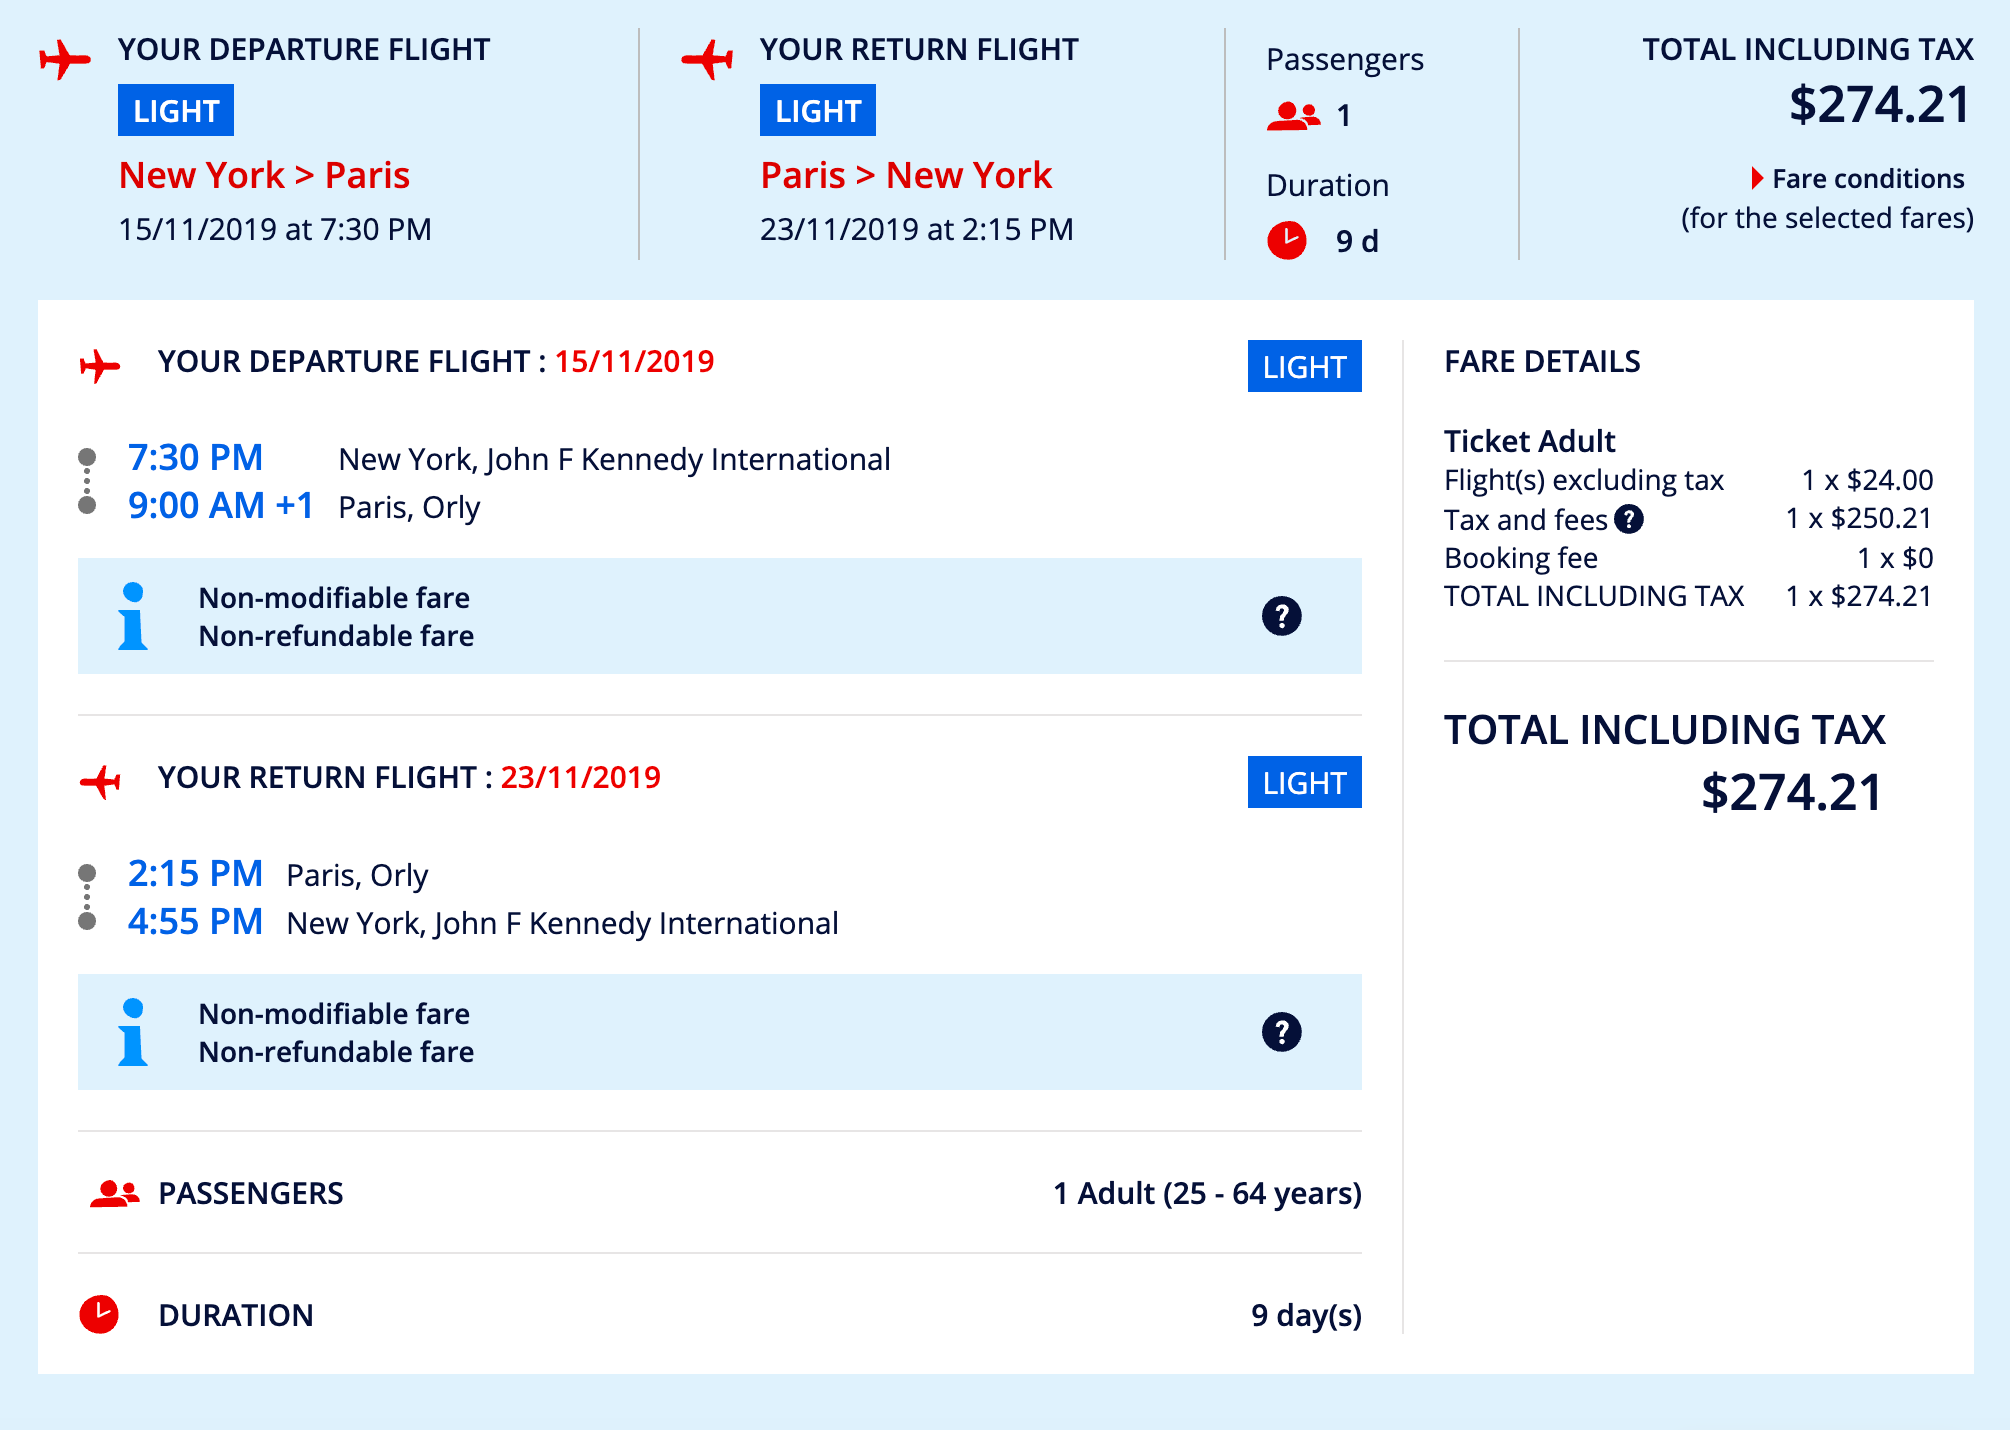Click the red duration clock icon in header

click(1287, 240)
